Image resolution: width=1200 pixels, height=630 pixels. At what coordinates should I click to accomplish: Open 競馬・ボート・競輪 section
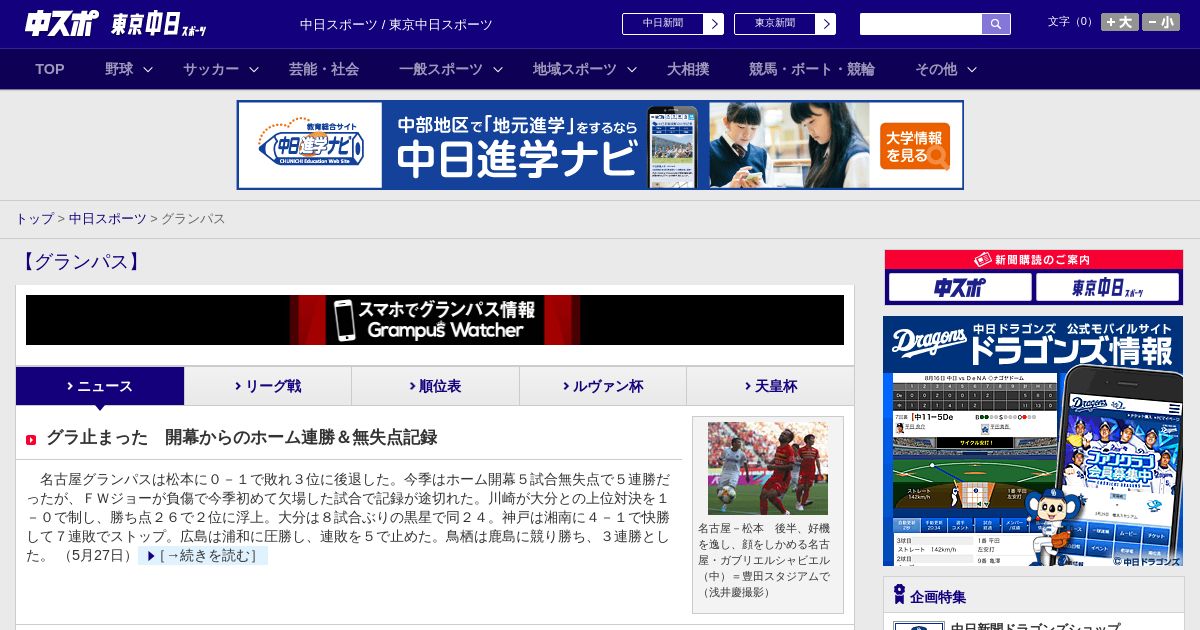click(x=812, y=69)
